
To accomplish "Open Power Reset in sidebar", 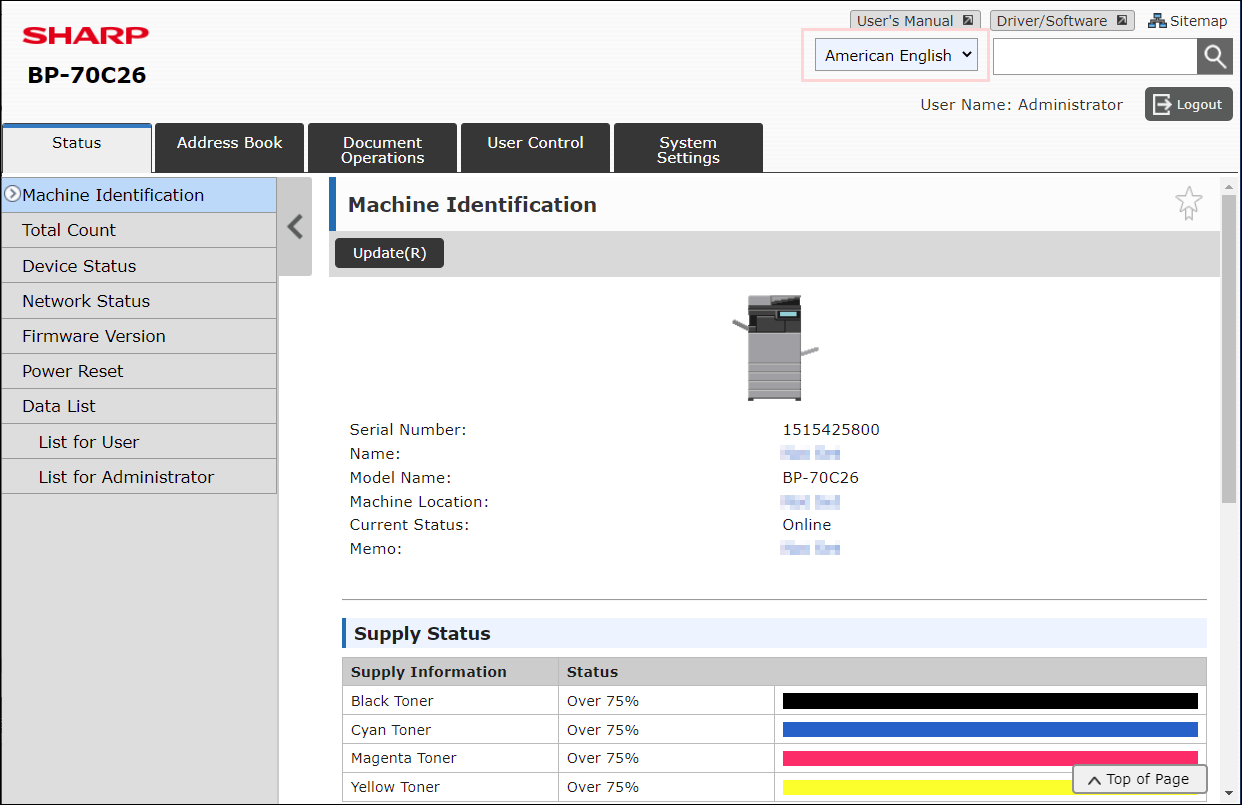I will pyautogui.click(x=139, y=371).
